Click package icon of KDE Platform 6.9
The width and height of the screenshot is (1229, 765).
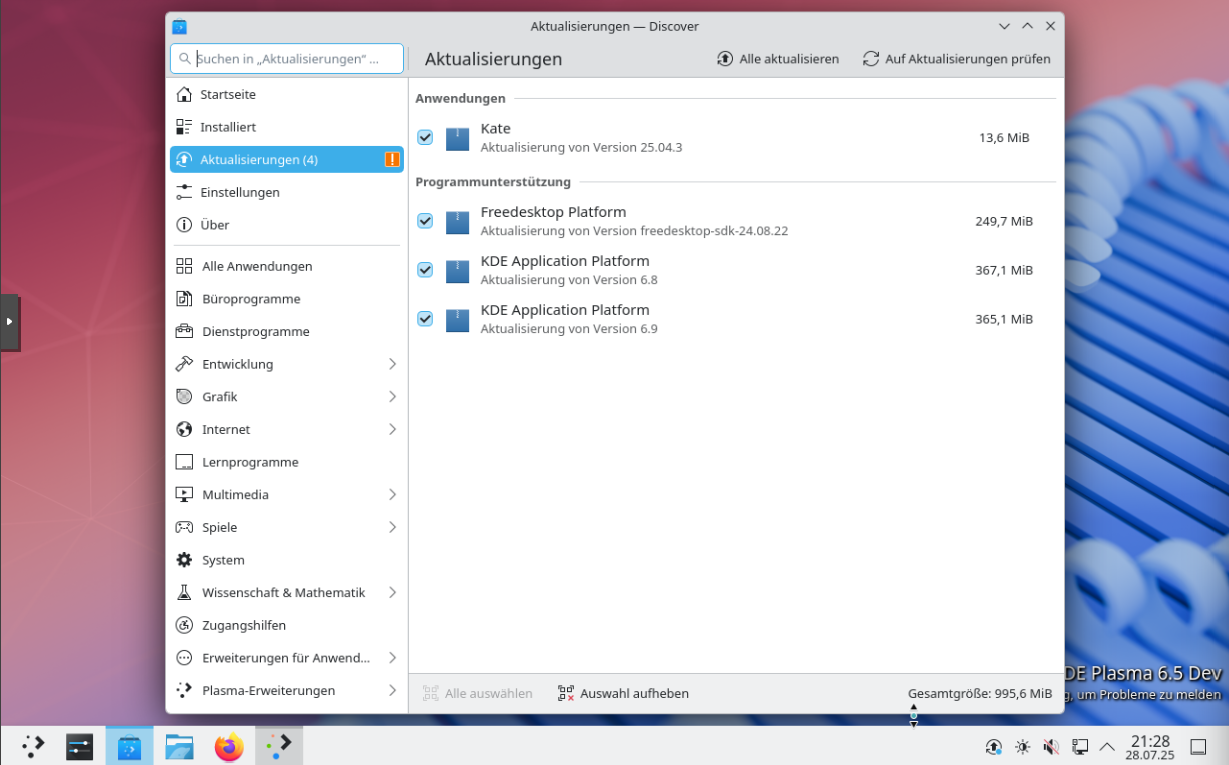[x=457, y=319]
